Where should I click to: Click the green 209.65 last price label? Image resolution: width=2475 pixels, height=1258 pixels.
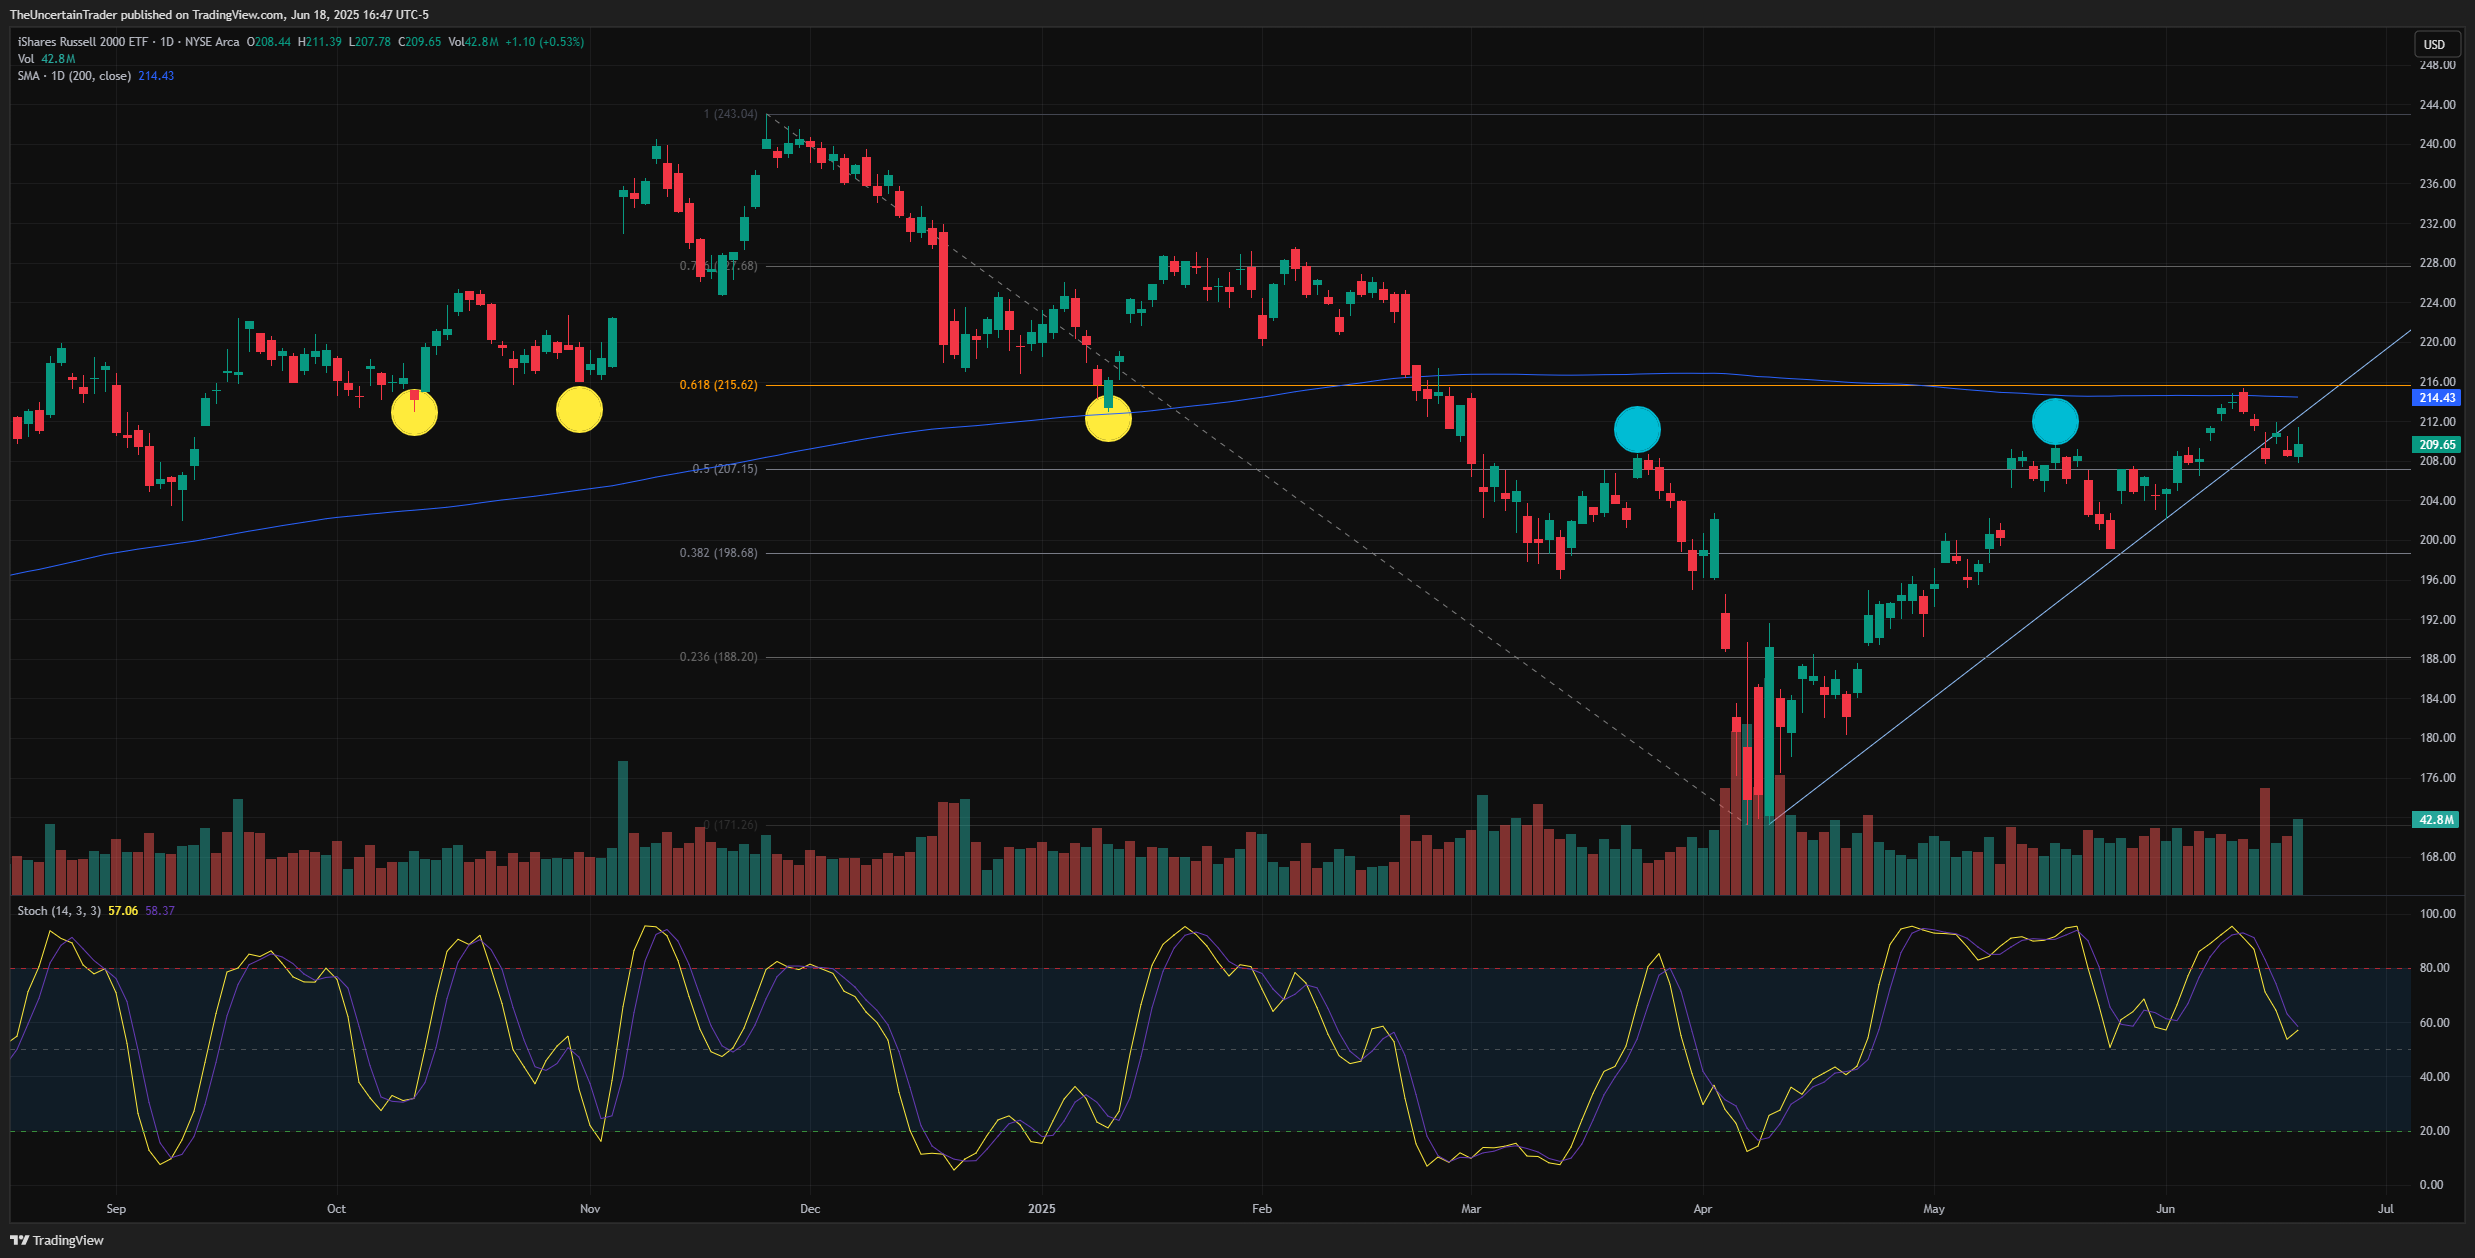(2436, 445)
